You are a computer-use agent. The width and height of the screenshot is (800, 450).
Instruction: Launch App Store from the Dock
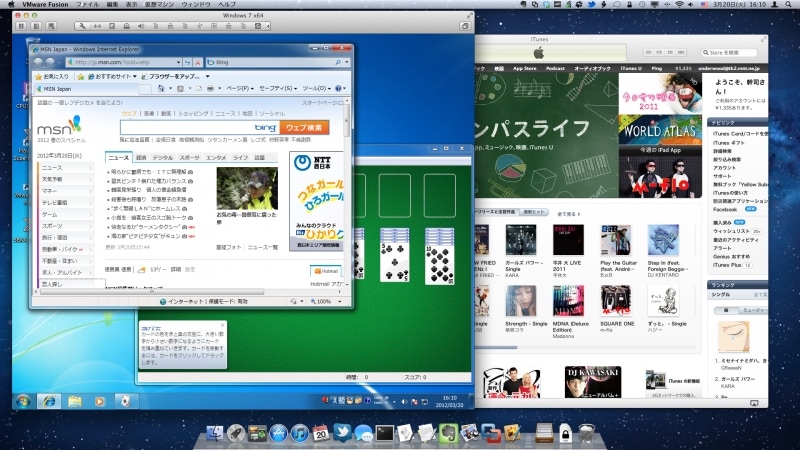click(279, 433)
